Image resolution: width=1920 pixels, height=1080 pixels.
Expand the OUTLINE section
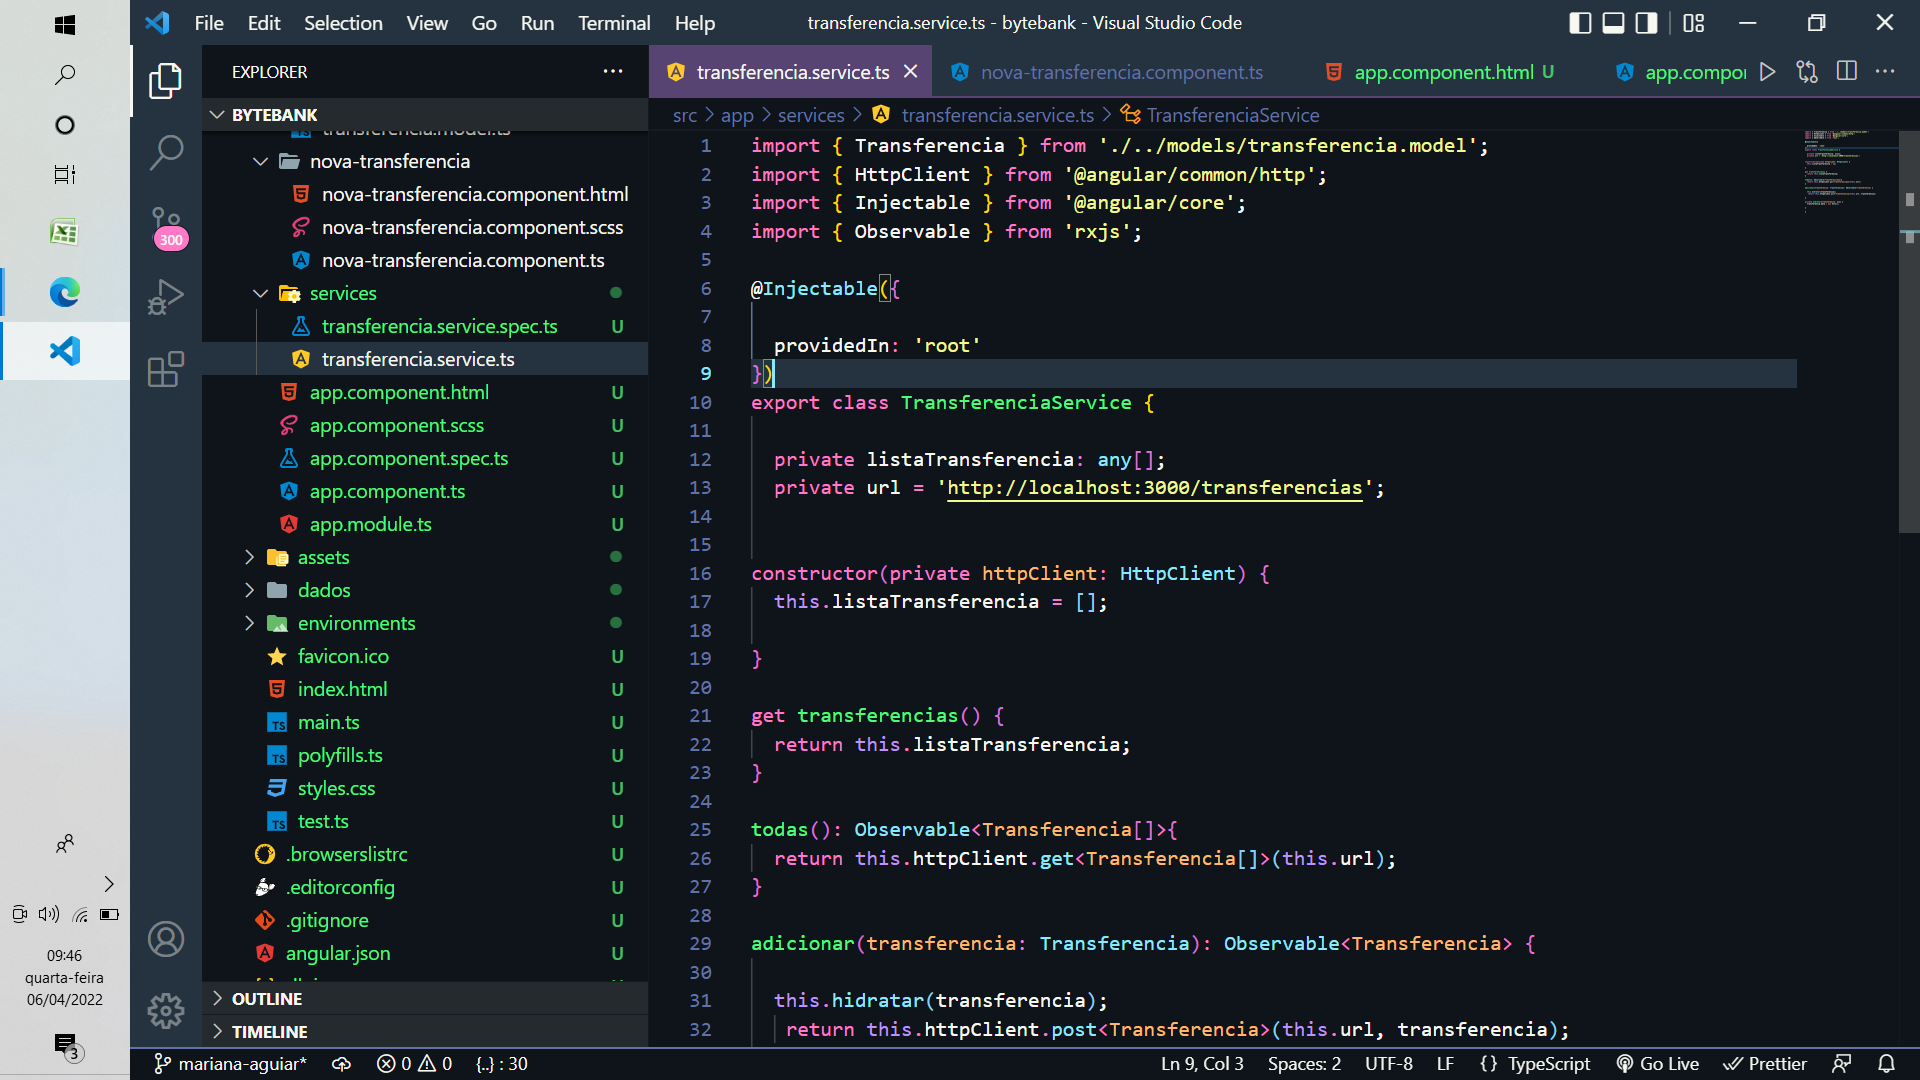425,999
